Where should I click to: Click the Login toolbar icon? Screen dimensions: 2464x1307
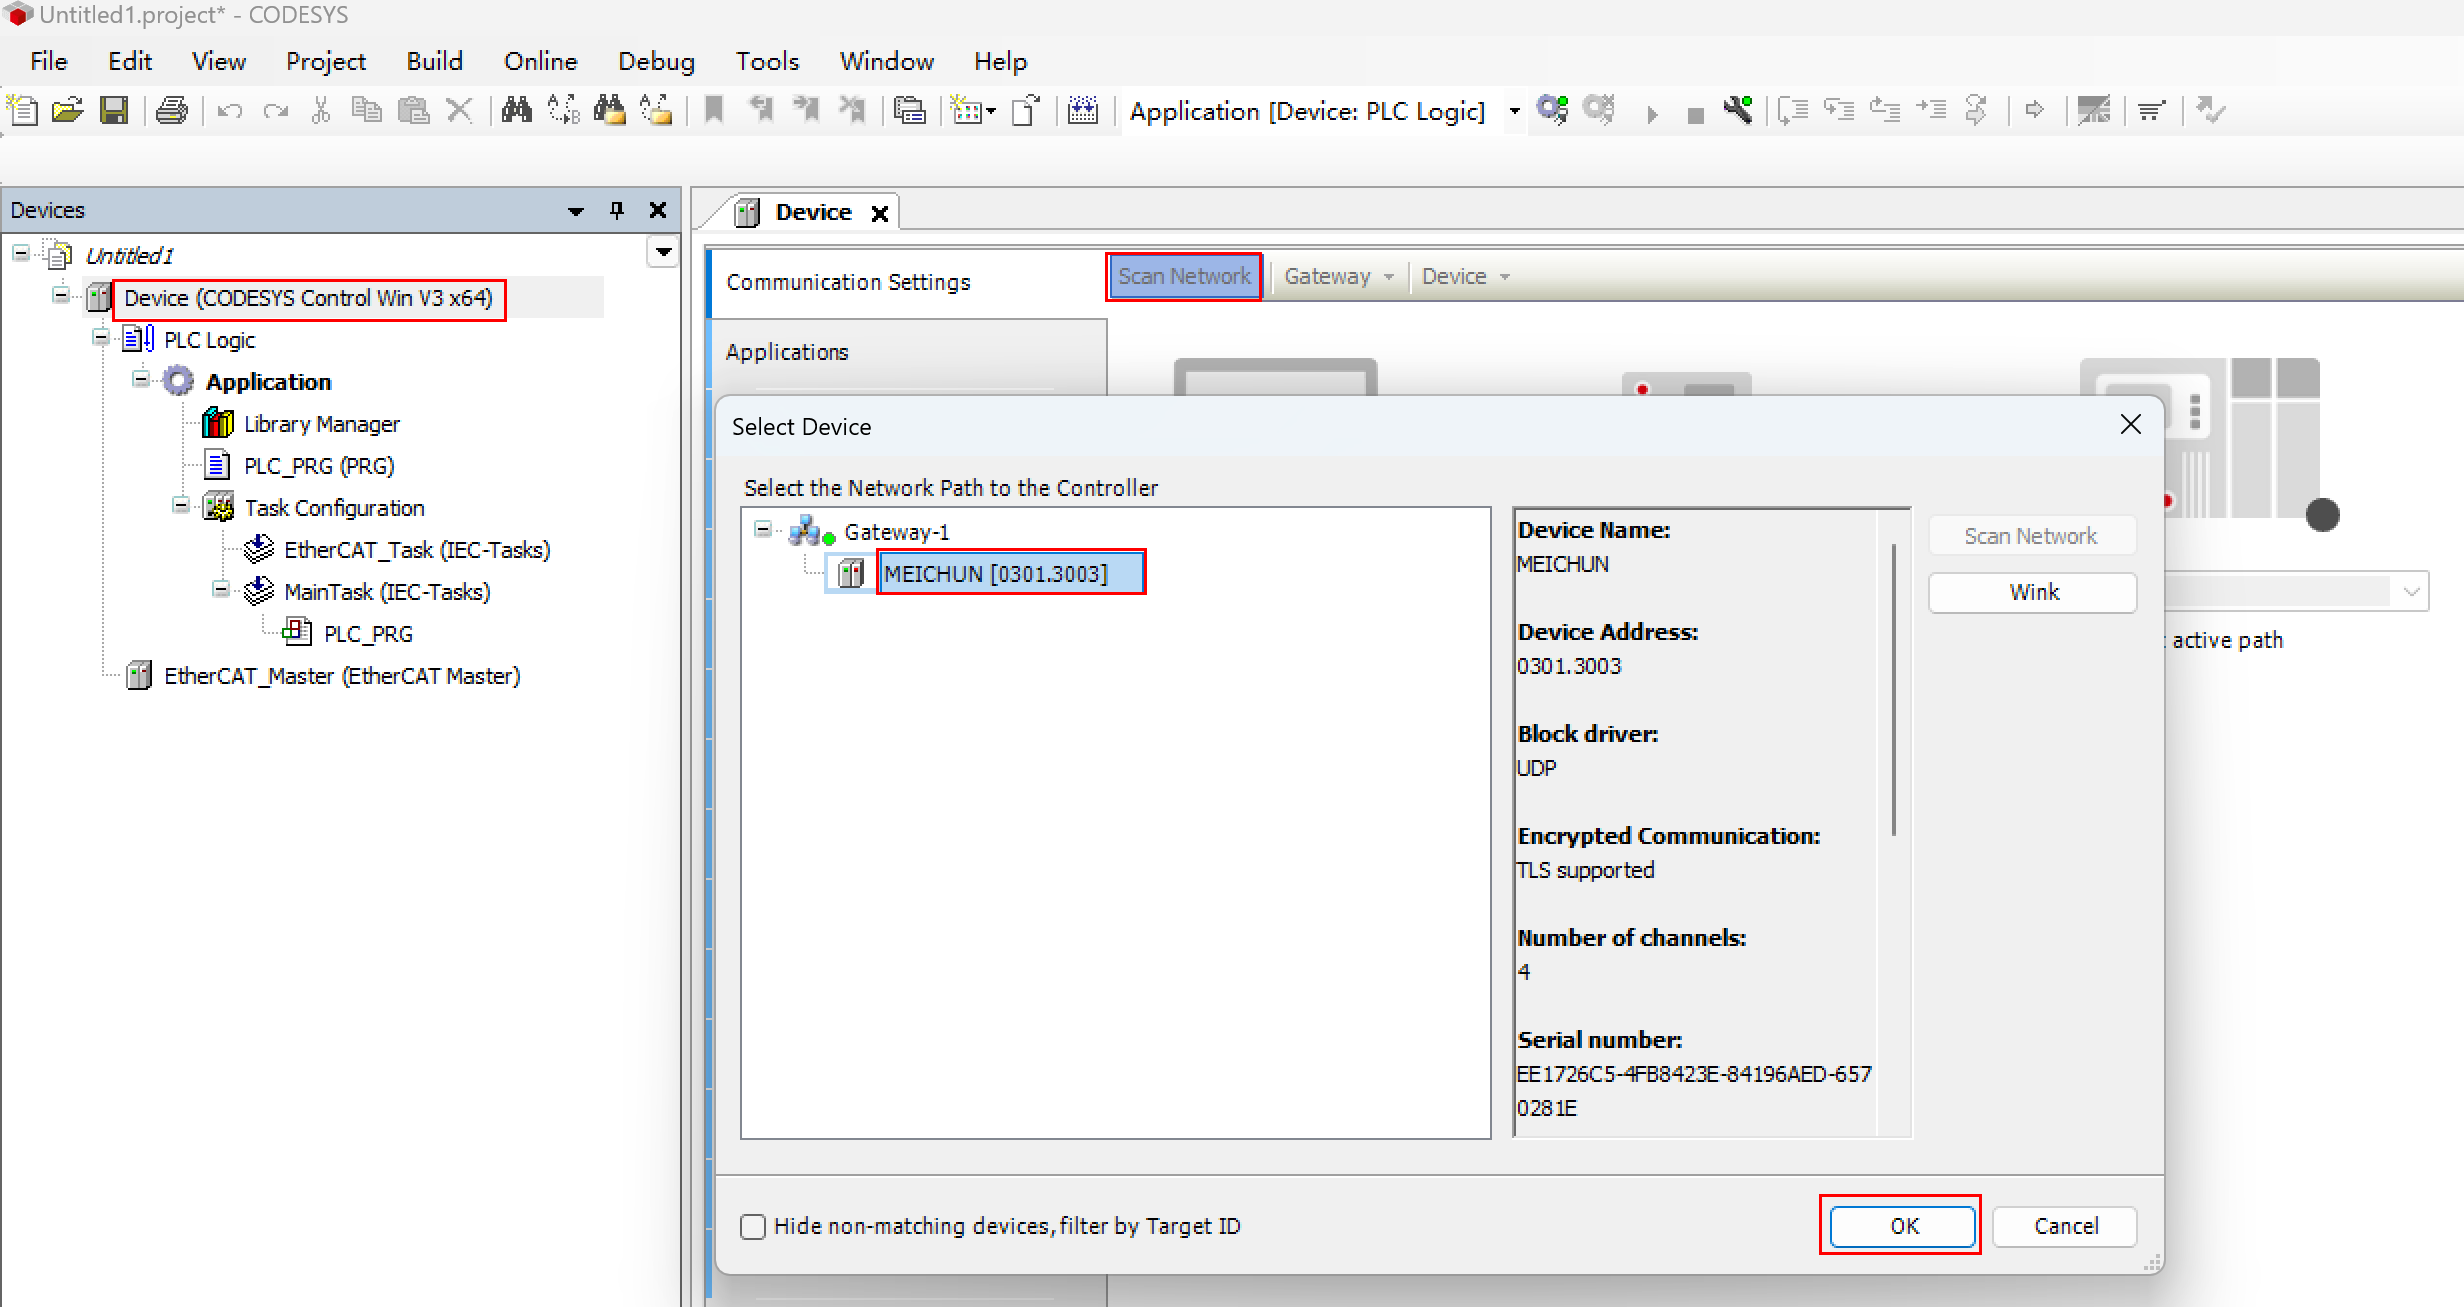coord(1552,110)
